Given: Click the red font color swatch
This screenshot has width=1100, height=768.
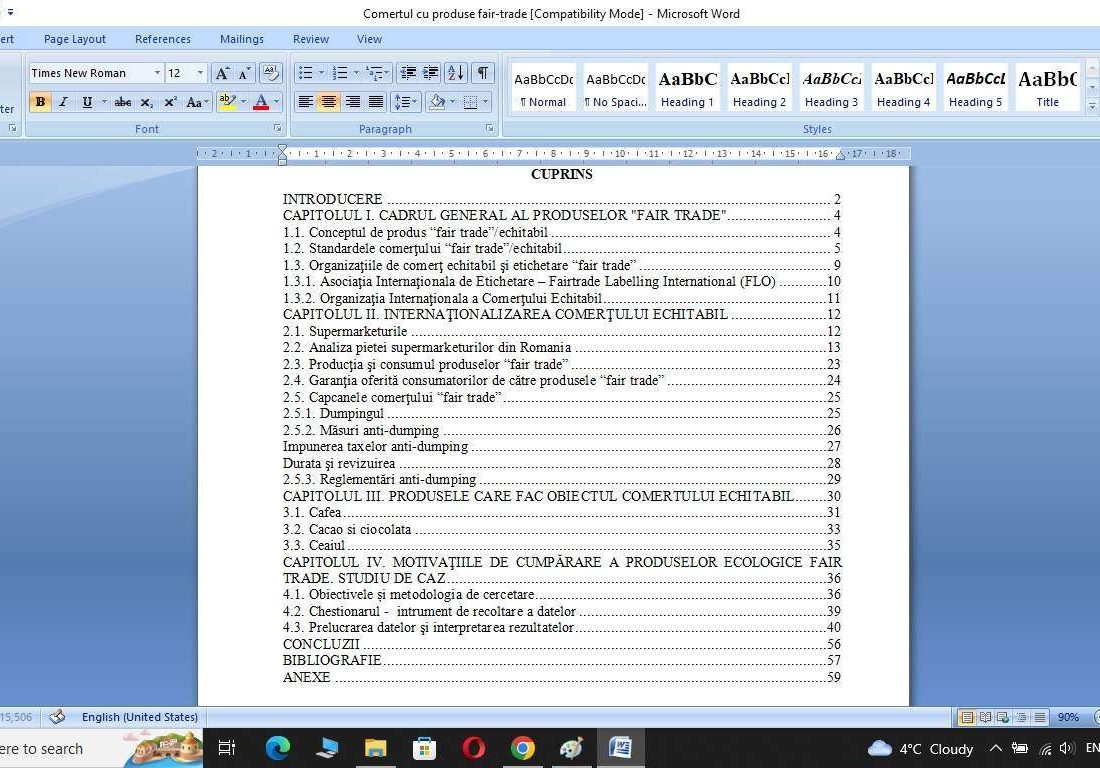Looking at the screenshot, I should coord(261,102).
